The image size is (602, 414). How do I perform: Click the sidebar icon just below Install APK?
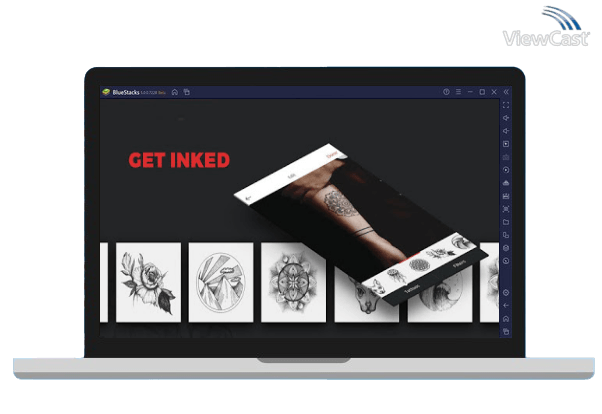506,196
